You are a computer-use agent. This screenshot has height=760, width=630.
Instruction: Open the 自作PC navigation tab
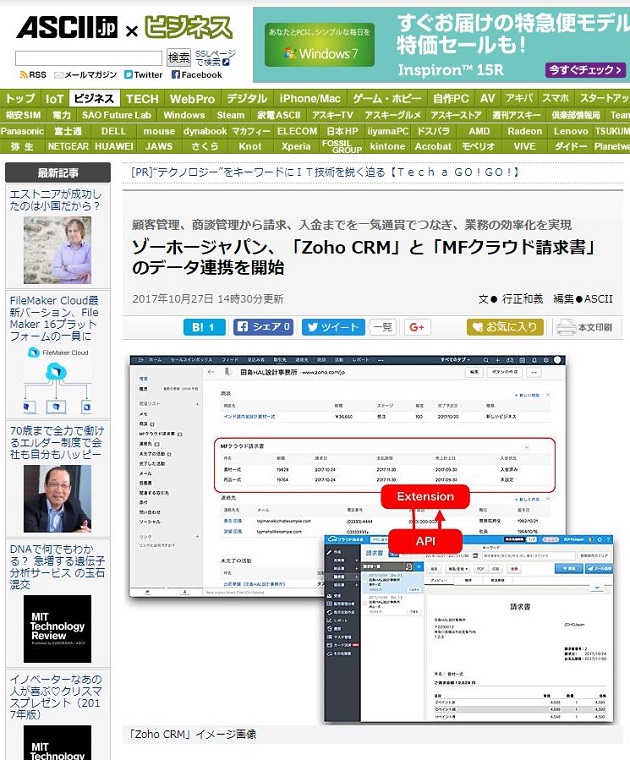tap(451, 98)
